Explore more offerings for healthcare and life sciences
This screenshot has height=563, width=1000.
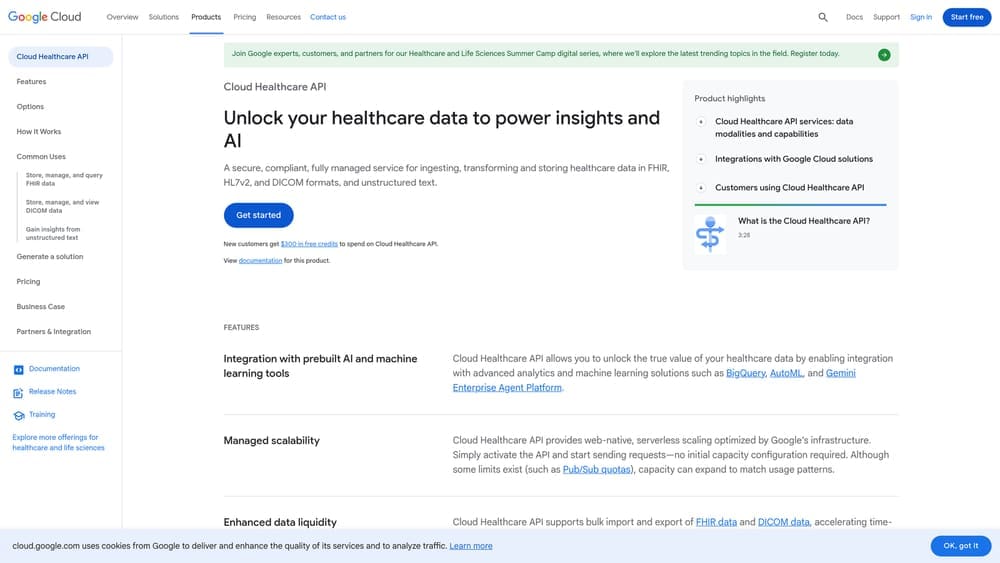click(58, 442)
